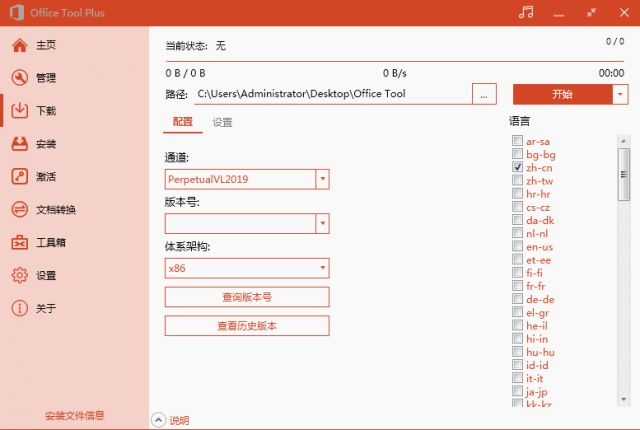
Task: Check the da-dk language checkbox
Action: coord(518,219)
